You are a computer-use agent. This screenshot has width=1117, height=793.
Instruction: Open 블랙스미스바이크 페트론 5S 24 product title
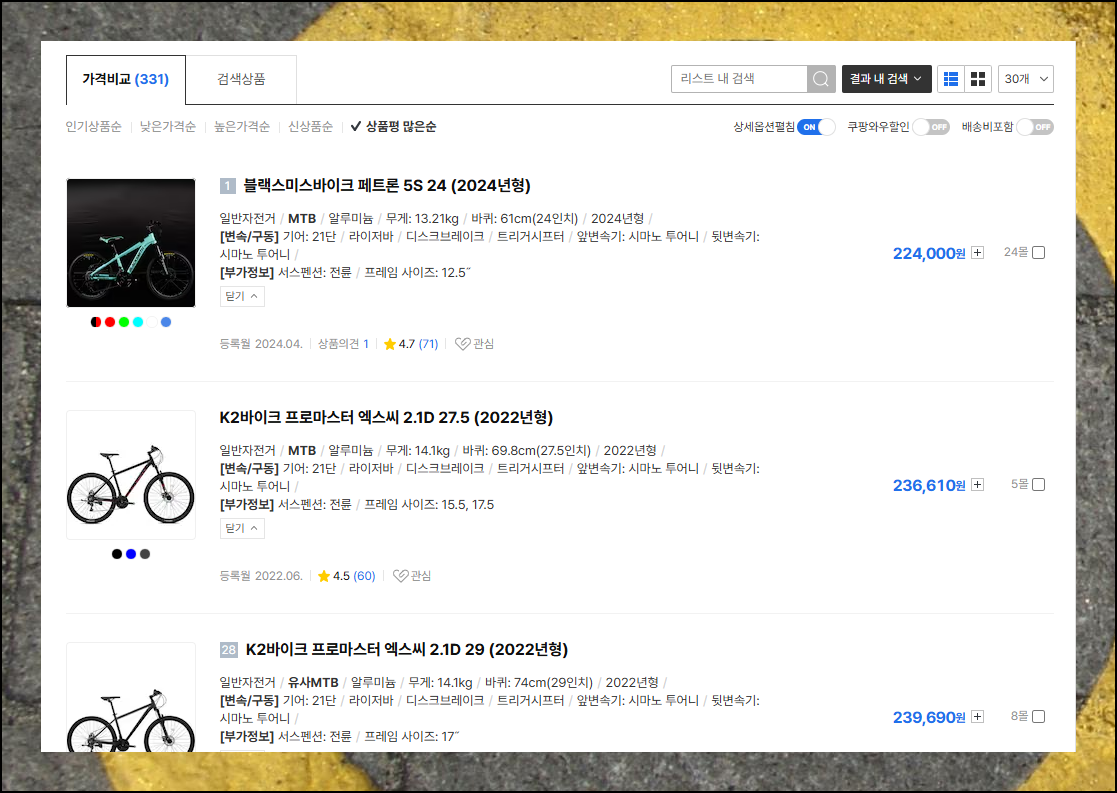point(387,186)
